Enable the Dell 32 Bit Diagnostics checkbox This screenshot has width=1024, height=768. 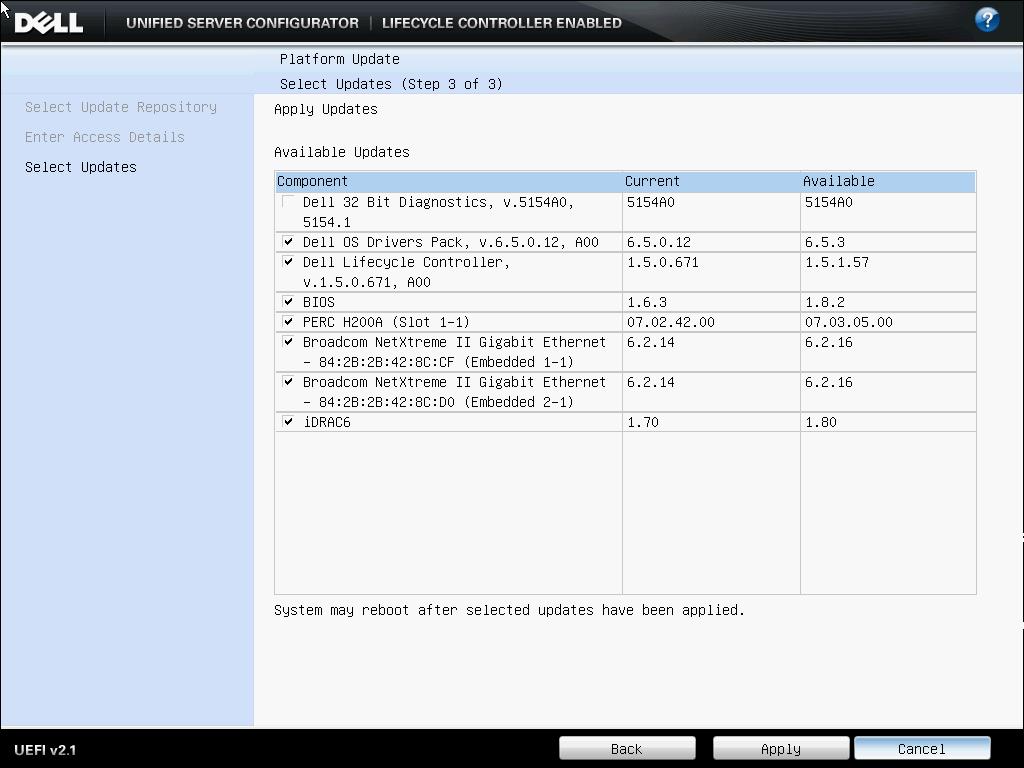point(288,202)
